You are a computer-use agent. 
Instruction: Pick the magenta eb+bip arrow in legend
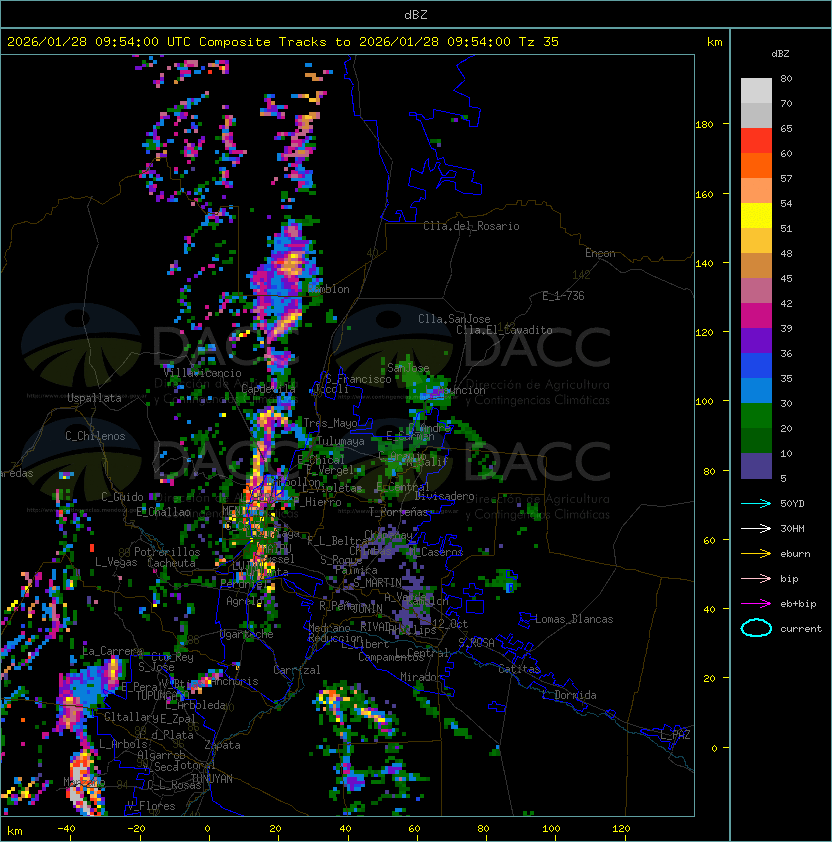coord(756,604)
